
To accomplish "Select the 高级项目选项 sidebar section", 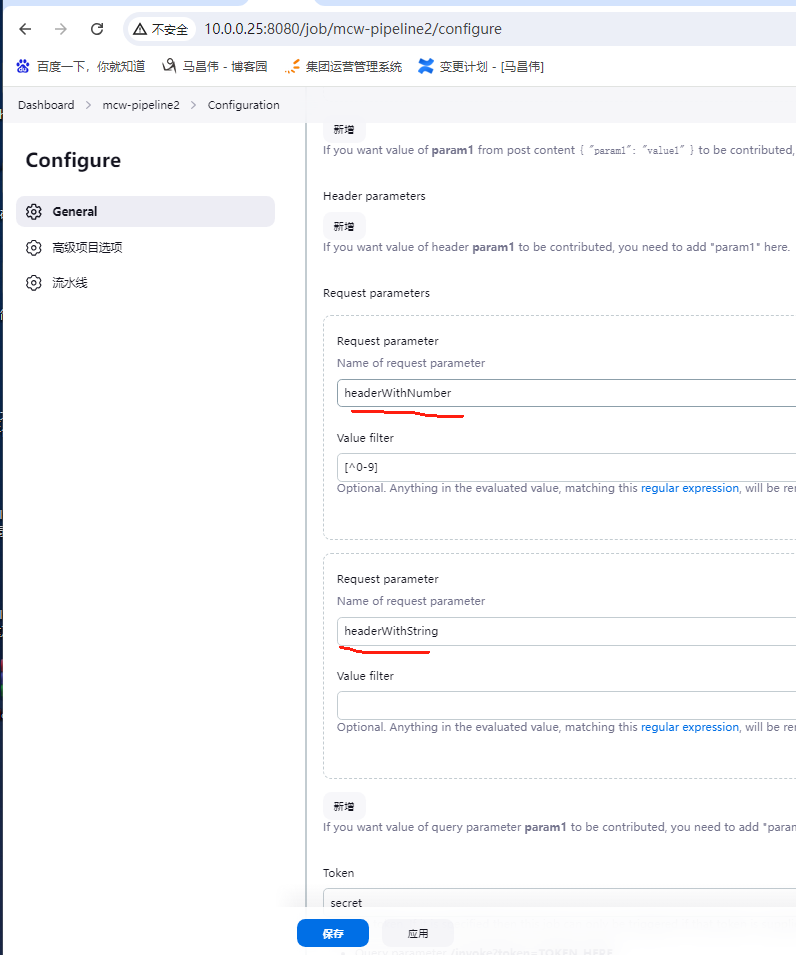I will 87,247.
